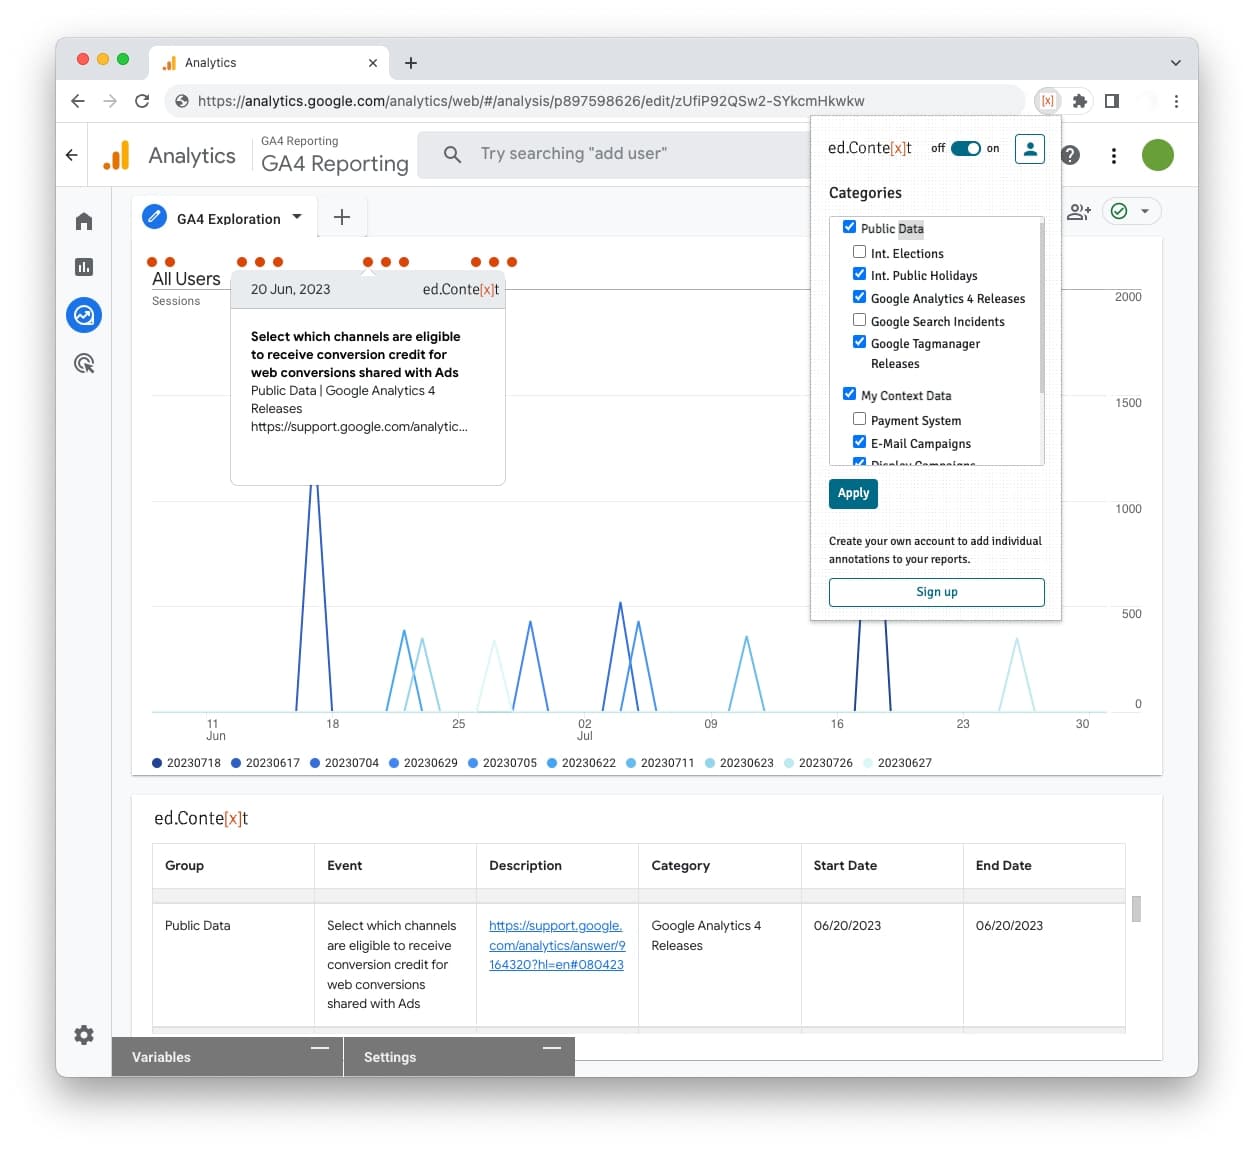This screenshot has width=1254, height=1151.
Task: Click the search magnifier icon
Action: [x=452, y=154]
